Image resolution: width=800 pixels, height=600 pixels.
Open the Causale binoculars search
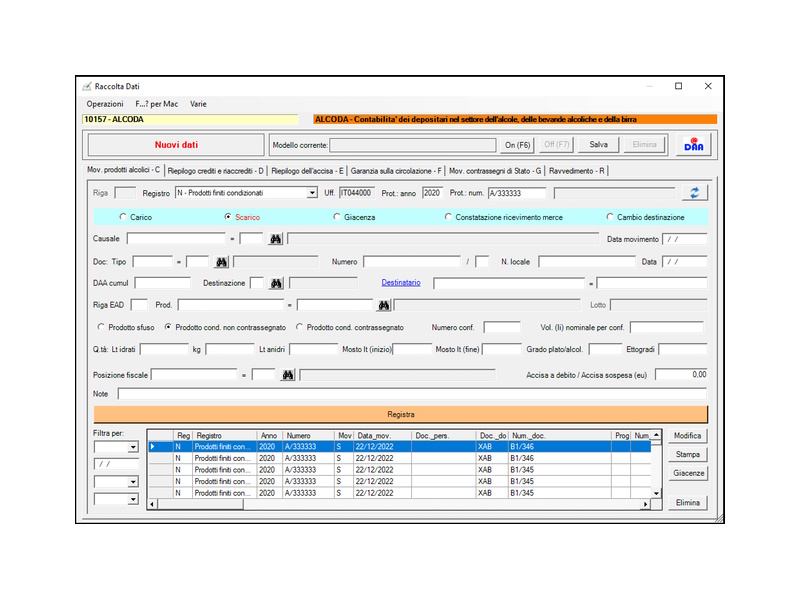[276, 239]
